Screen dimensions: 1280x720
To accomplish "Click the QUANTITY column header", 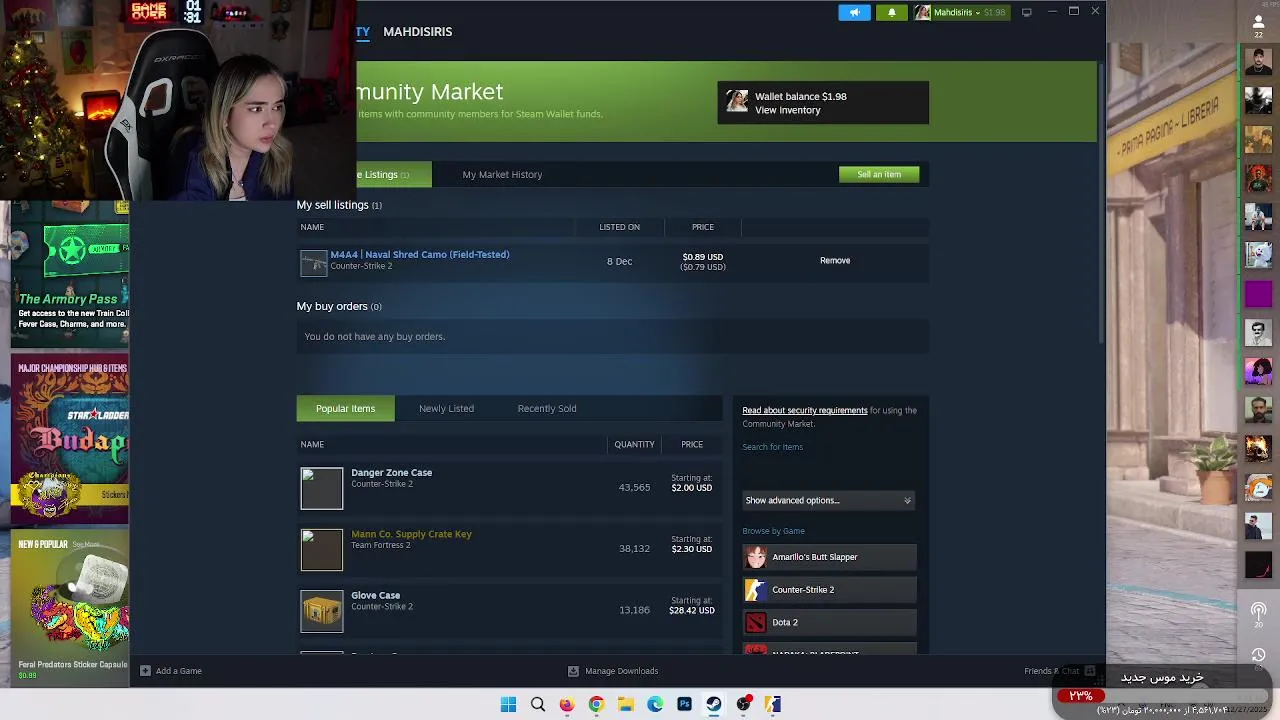I will [x=634, y=444].
